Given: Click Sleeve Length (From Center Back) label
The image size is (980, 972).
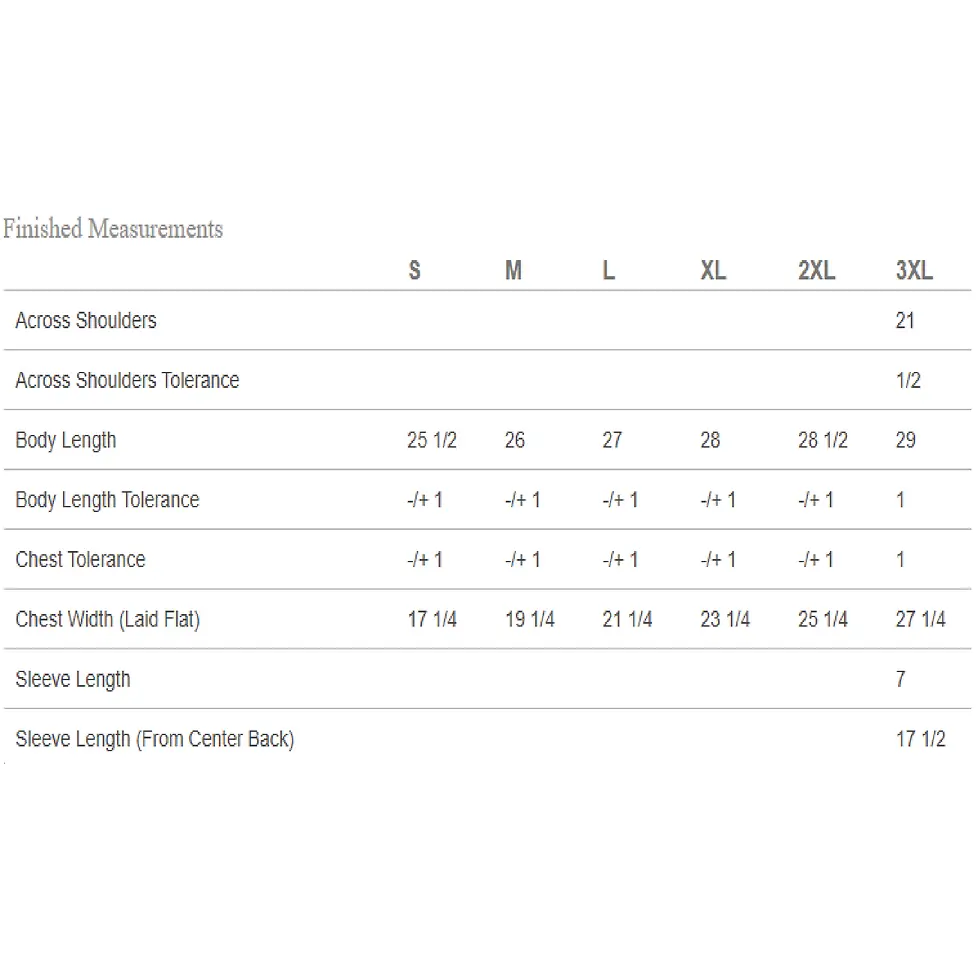Looking at the screenshot, I should (x=155, y=739).
